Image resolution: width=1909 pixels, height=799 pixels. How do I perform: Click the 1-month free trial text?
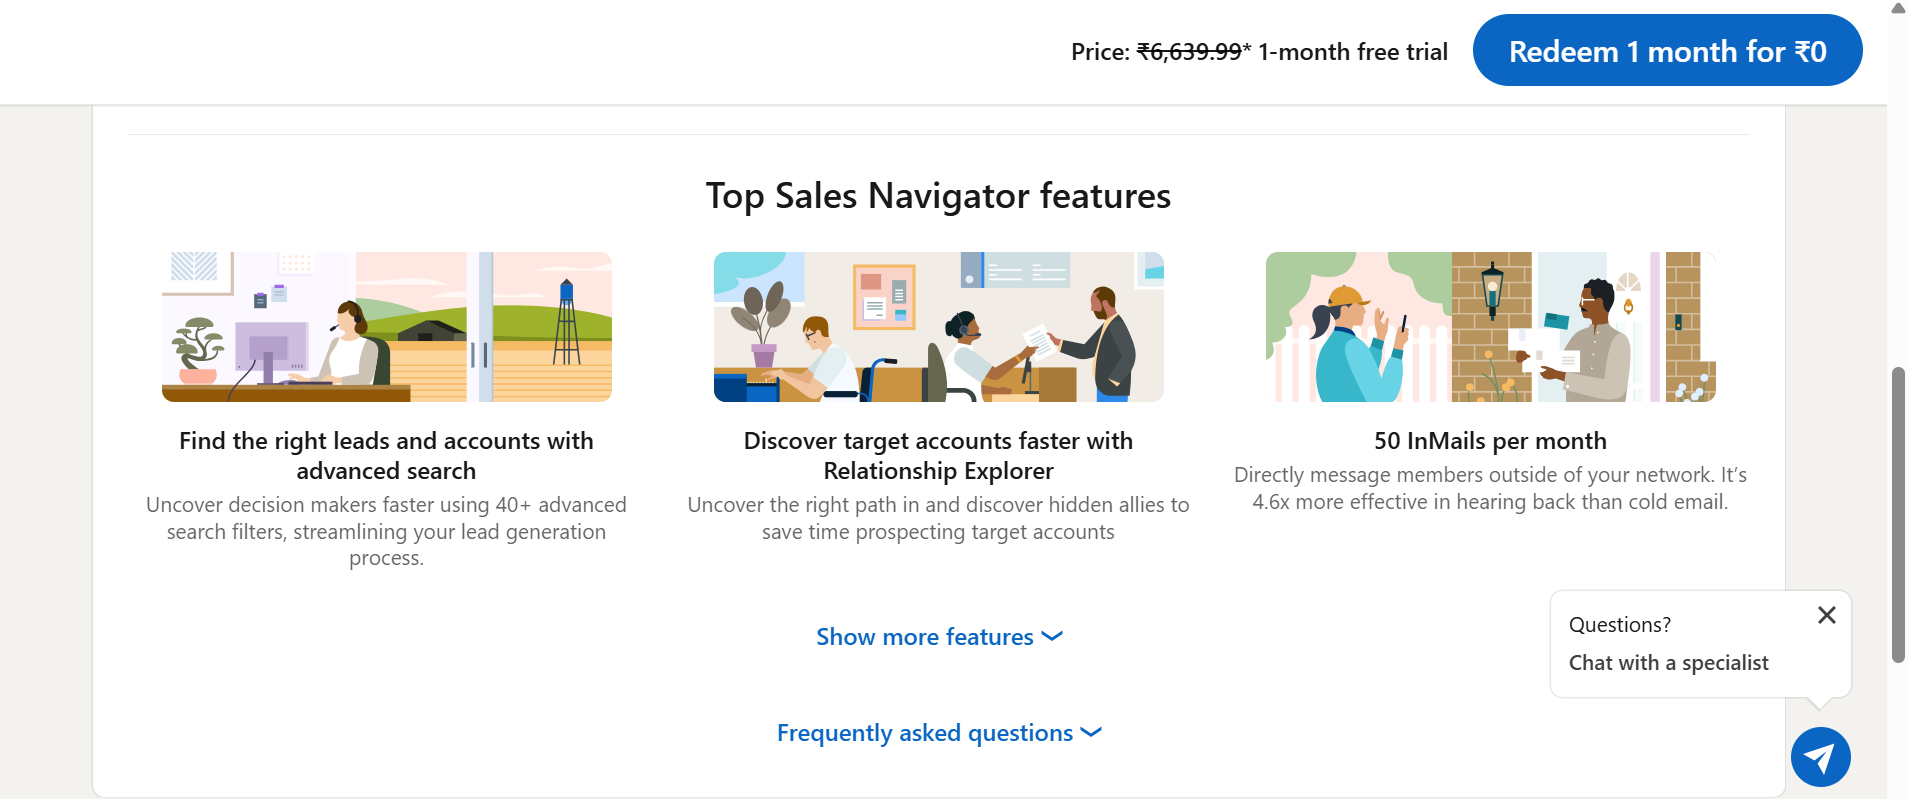click(x=1353, y=52)
